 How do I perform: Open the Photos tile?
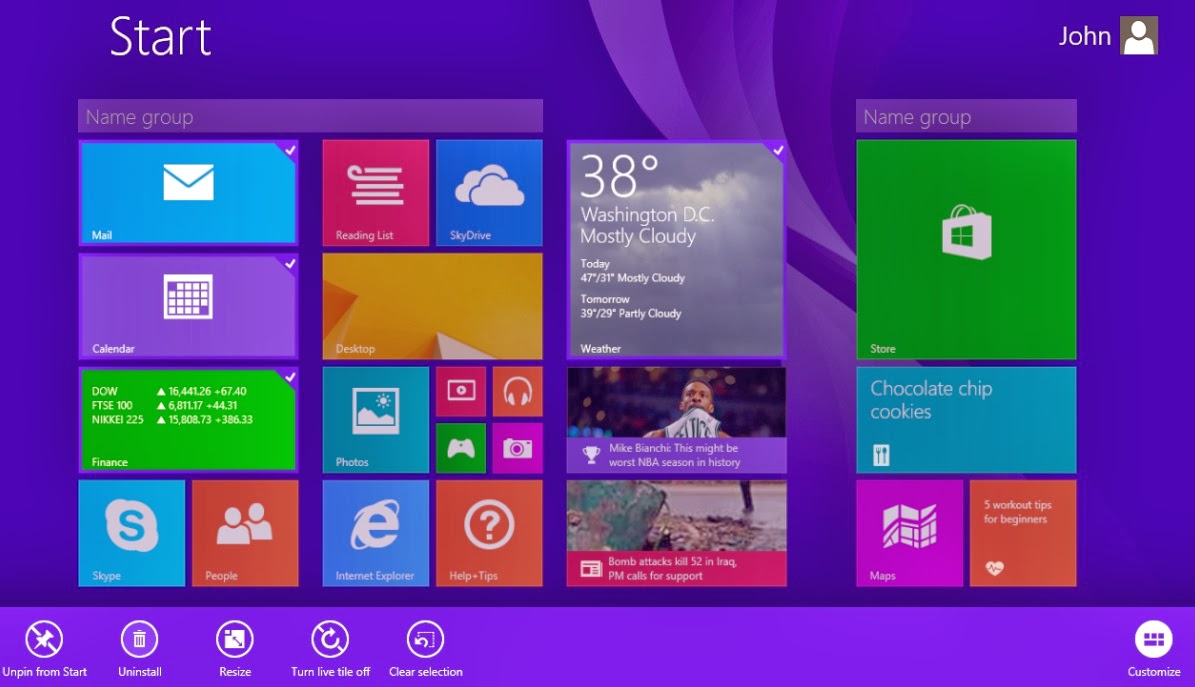click(376, 419)
